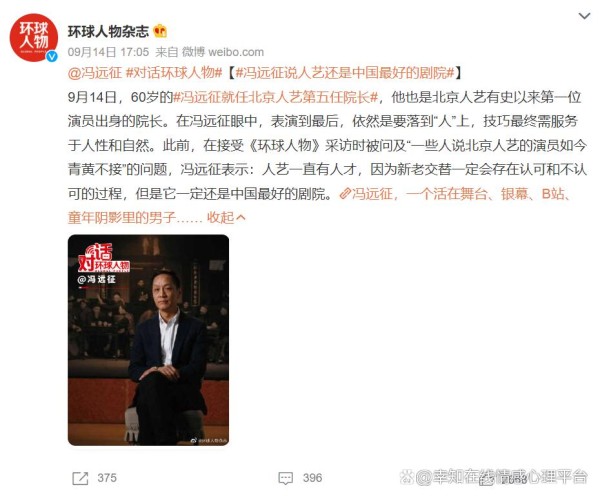Open the 环球人物 red circular avatar

[x=34, y=38]
